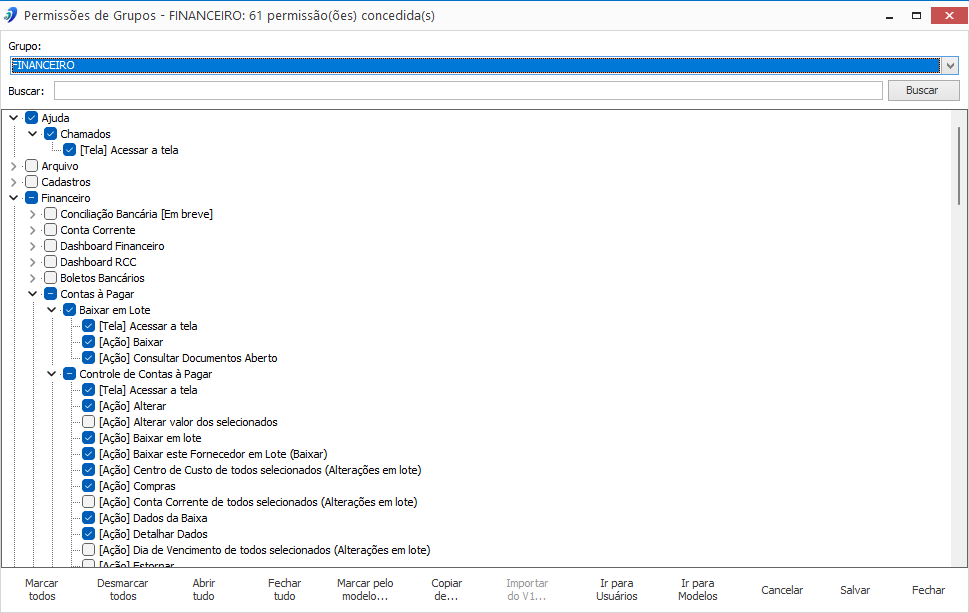Select the Dashboard Financeiro tree item

click(x=112, y=246)
